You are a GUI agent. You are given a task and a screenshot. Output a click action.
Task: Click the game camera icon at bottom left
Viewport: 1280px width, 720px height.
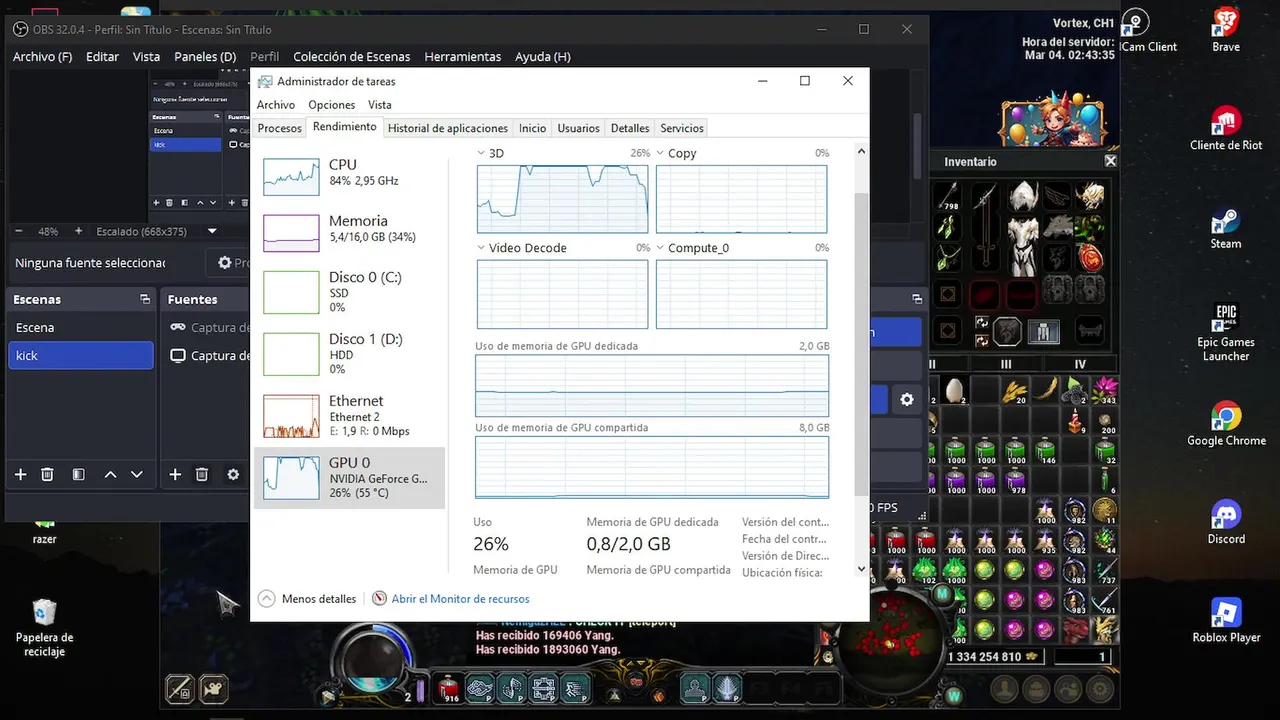click(x=213, y=688)
